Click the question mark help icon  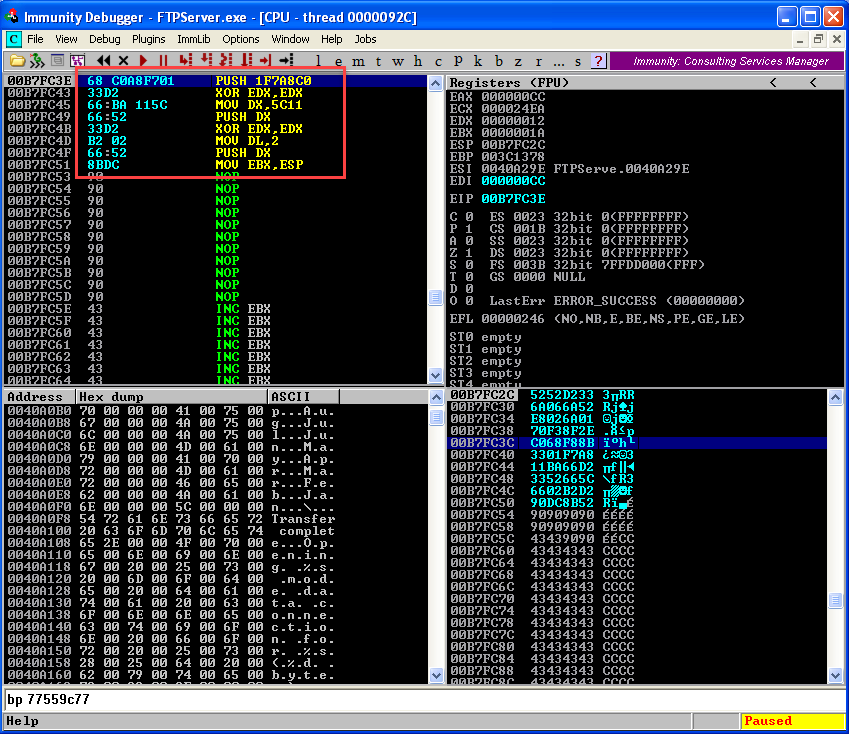click(598, 61)
